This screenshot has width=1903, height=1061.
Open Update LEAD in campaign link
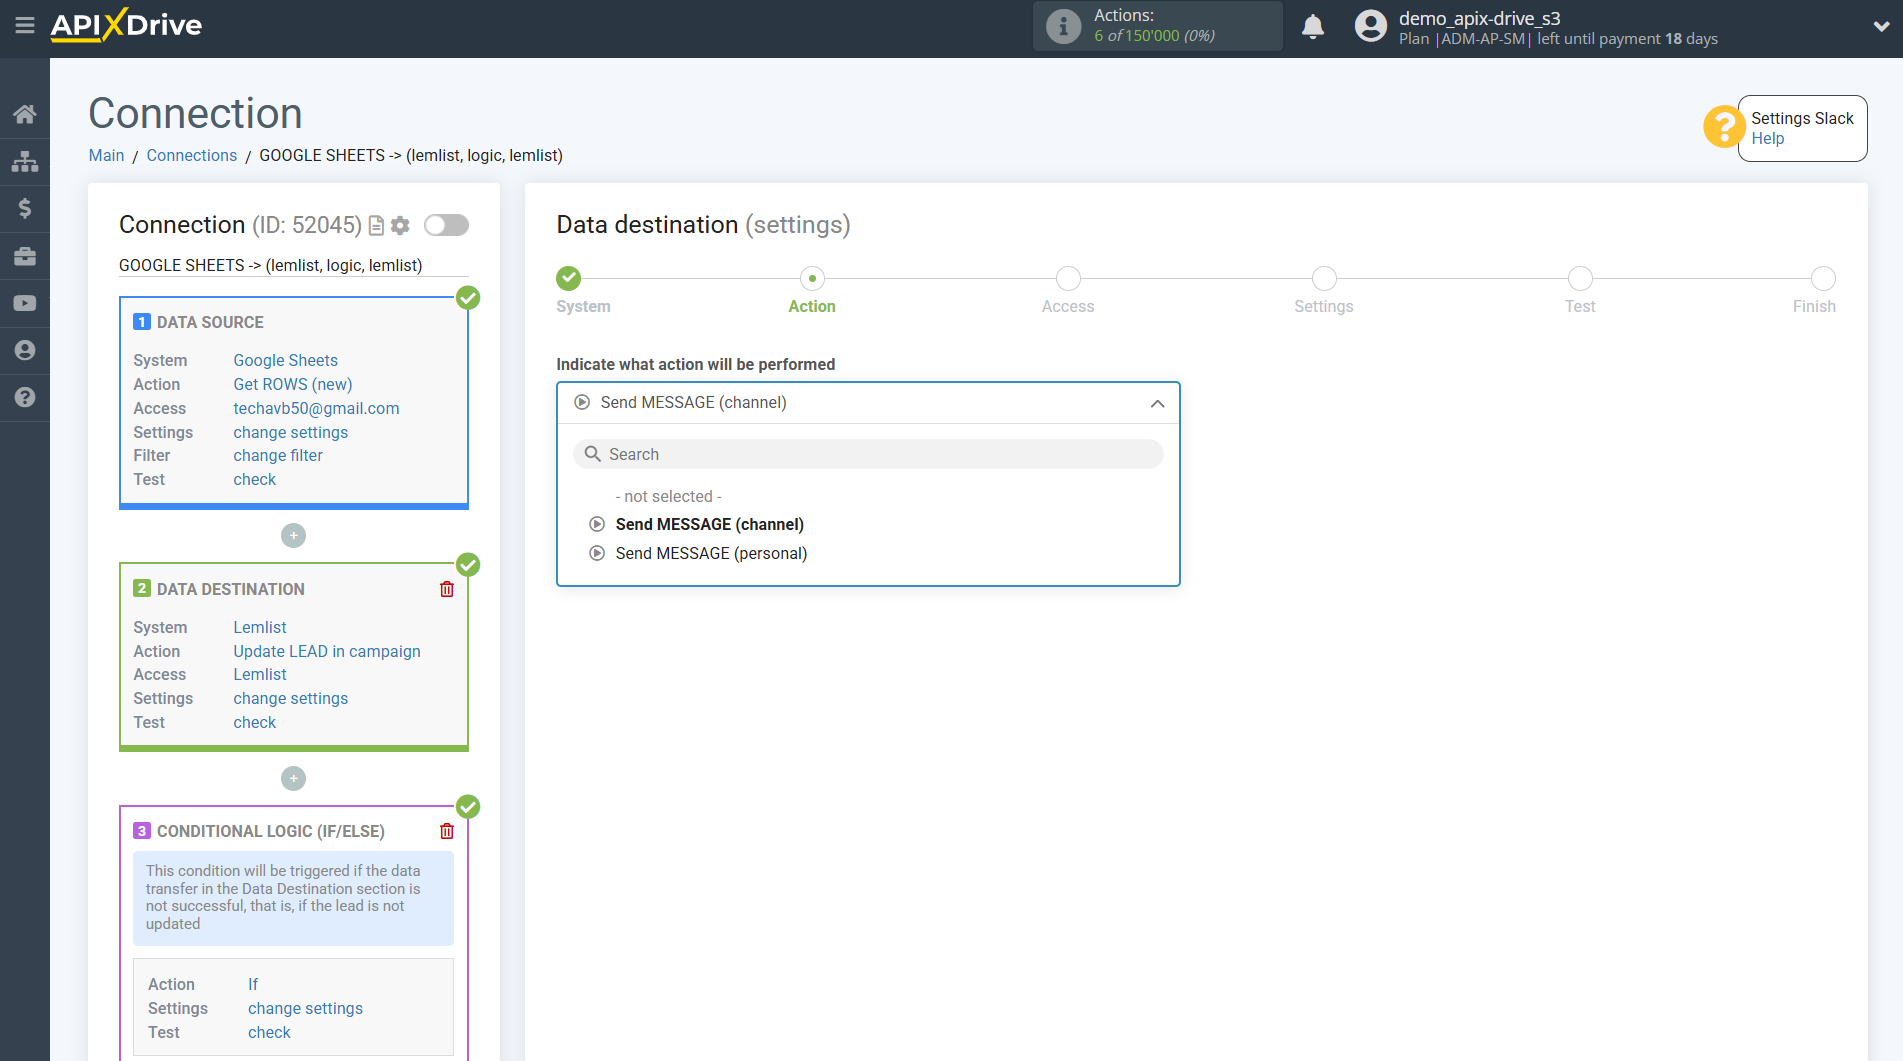(x=327, y=651)
